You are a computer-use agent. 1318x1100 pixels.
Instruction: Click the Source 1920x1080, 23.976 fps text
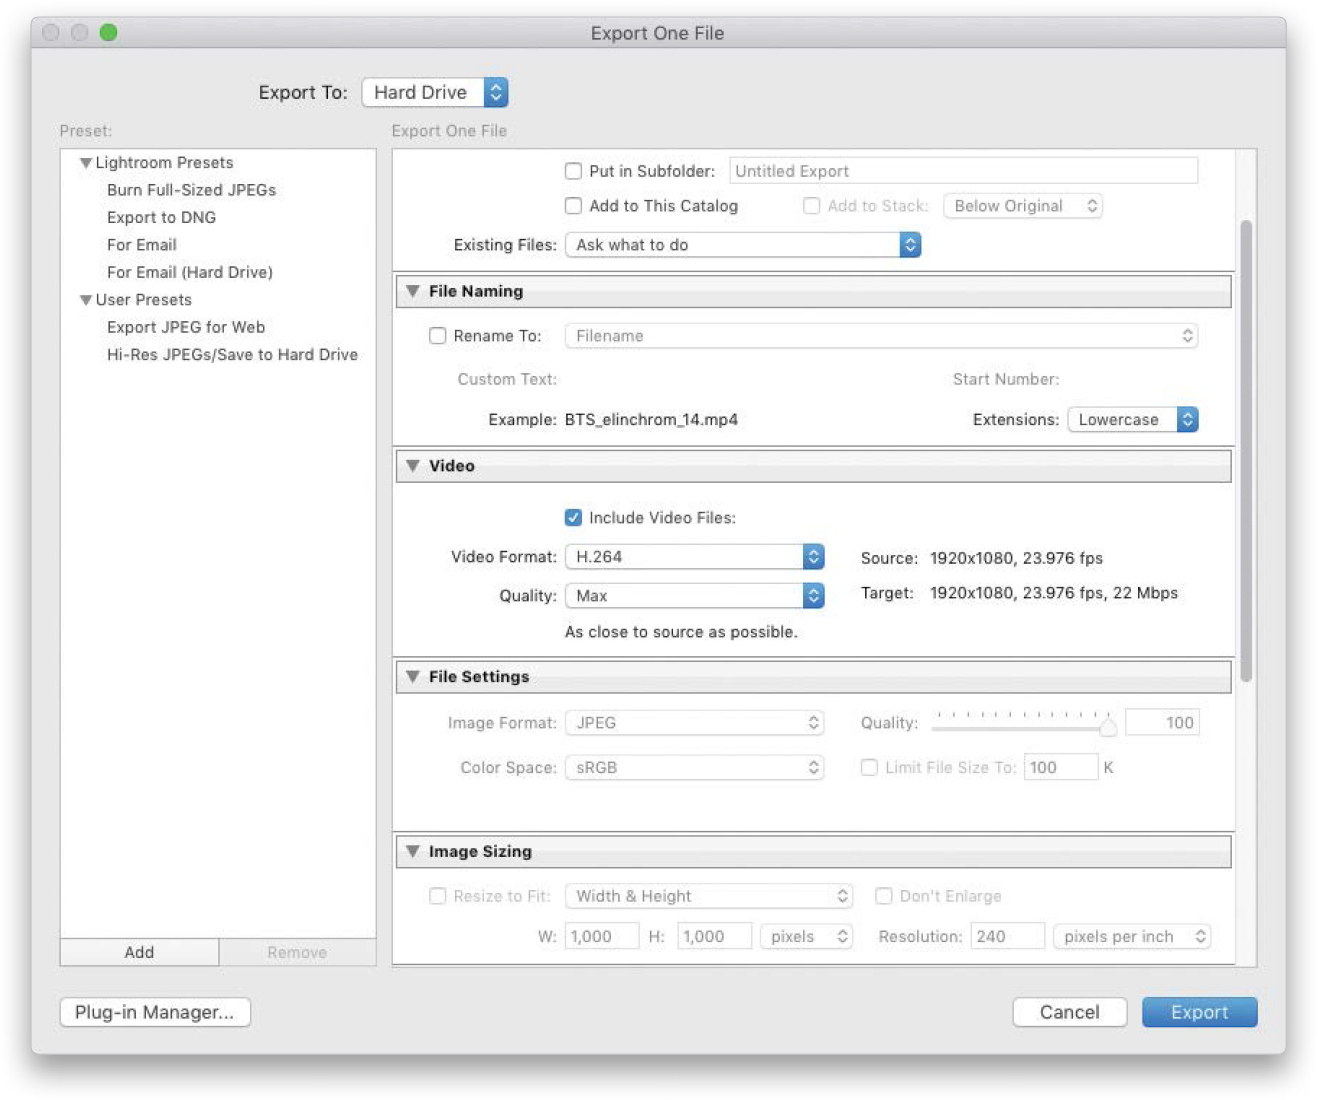1016,558
